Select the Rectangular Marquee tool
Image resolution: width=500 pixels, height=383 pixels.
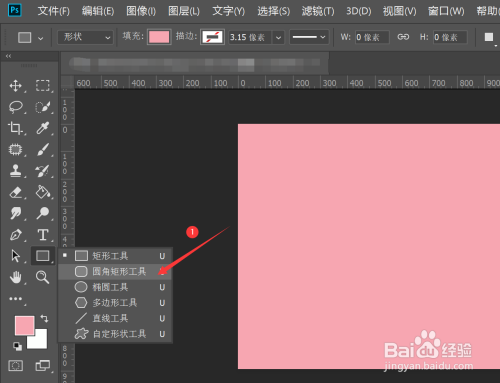tap(43, 86)
